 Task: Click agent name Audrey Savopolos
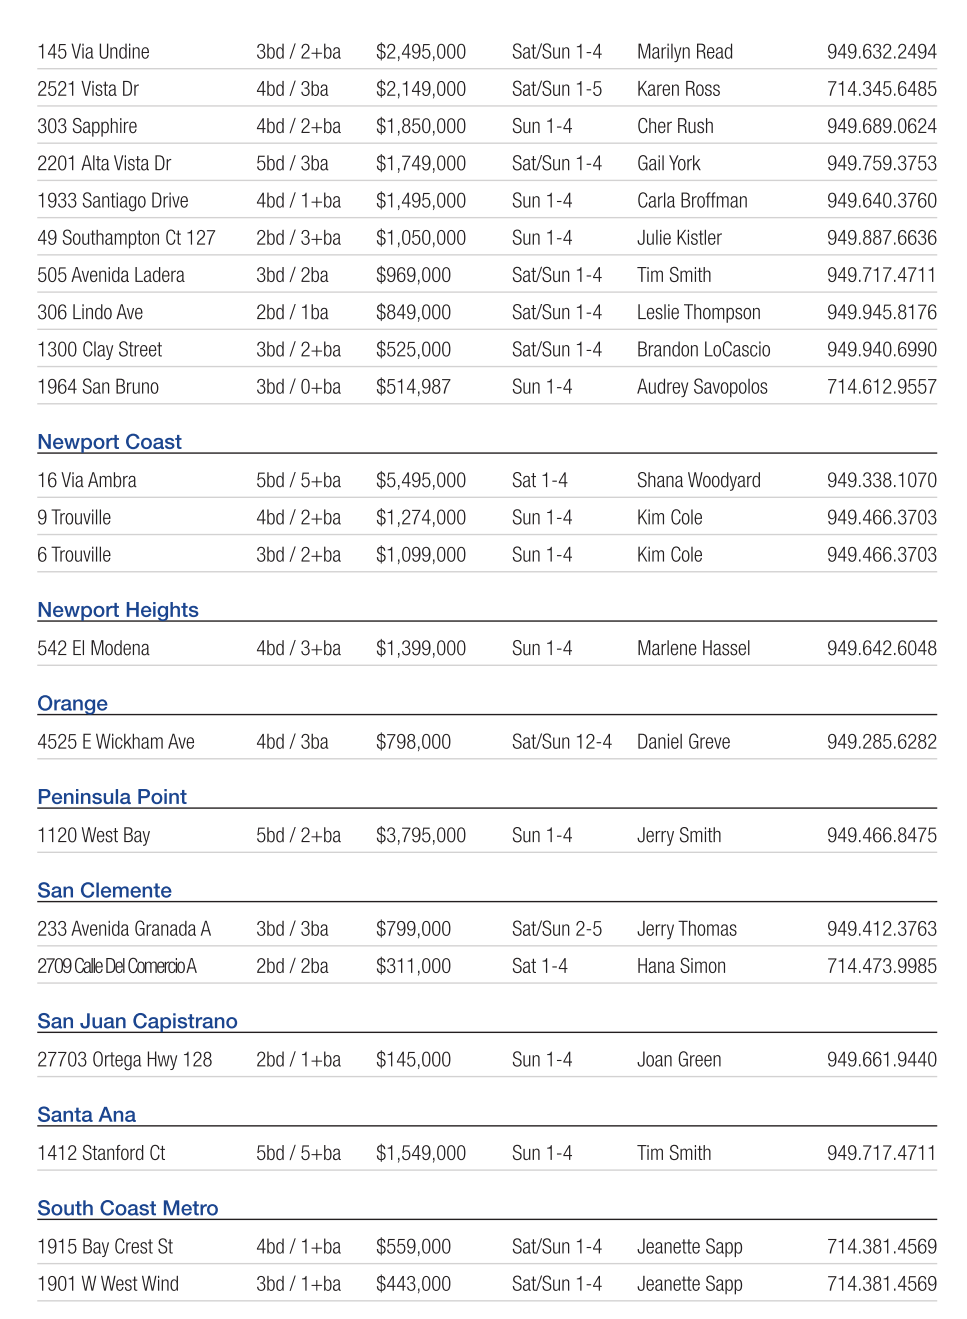[x=702, y=387]
